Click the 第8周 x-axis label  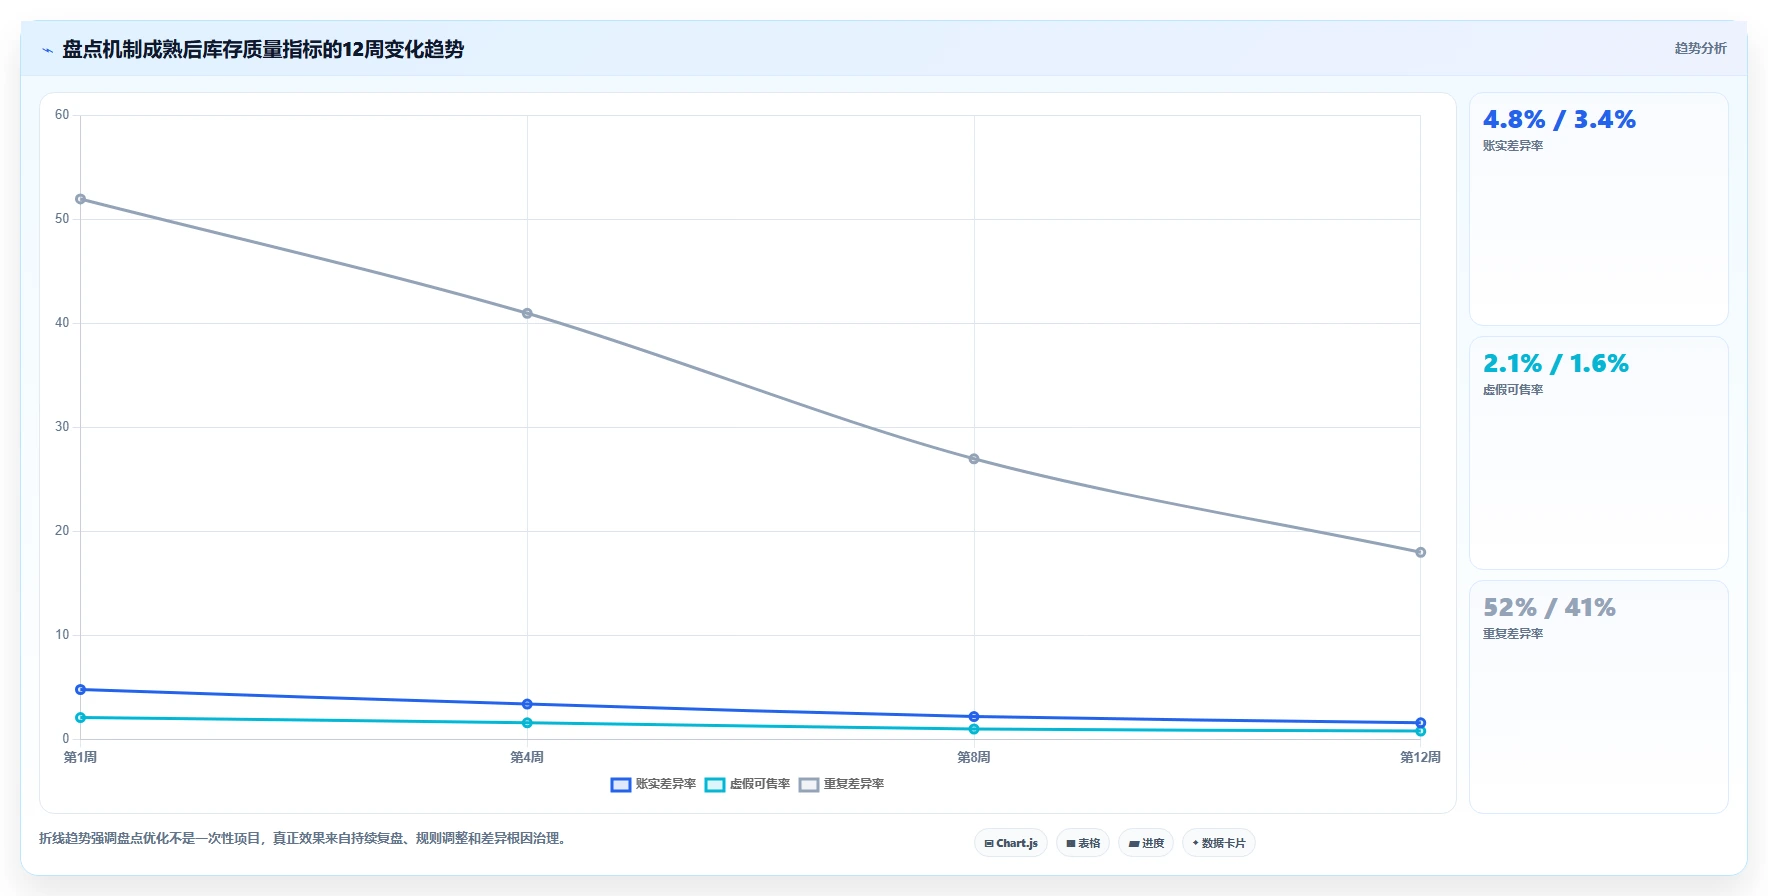tap(974, 757)
